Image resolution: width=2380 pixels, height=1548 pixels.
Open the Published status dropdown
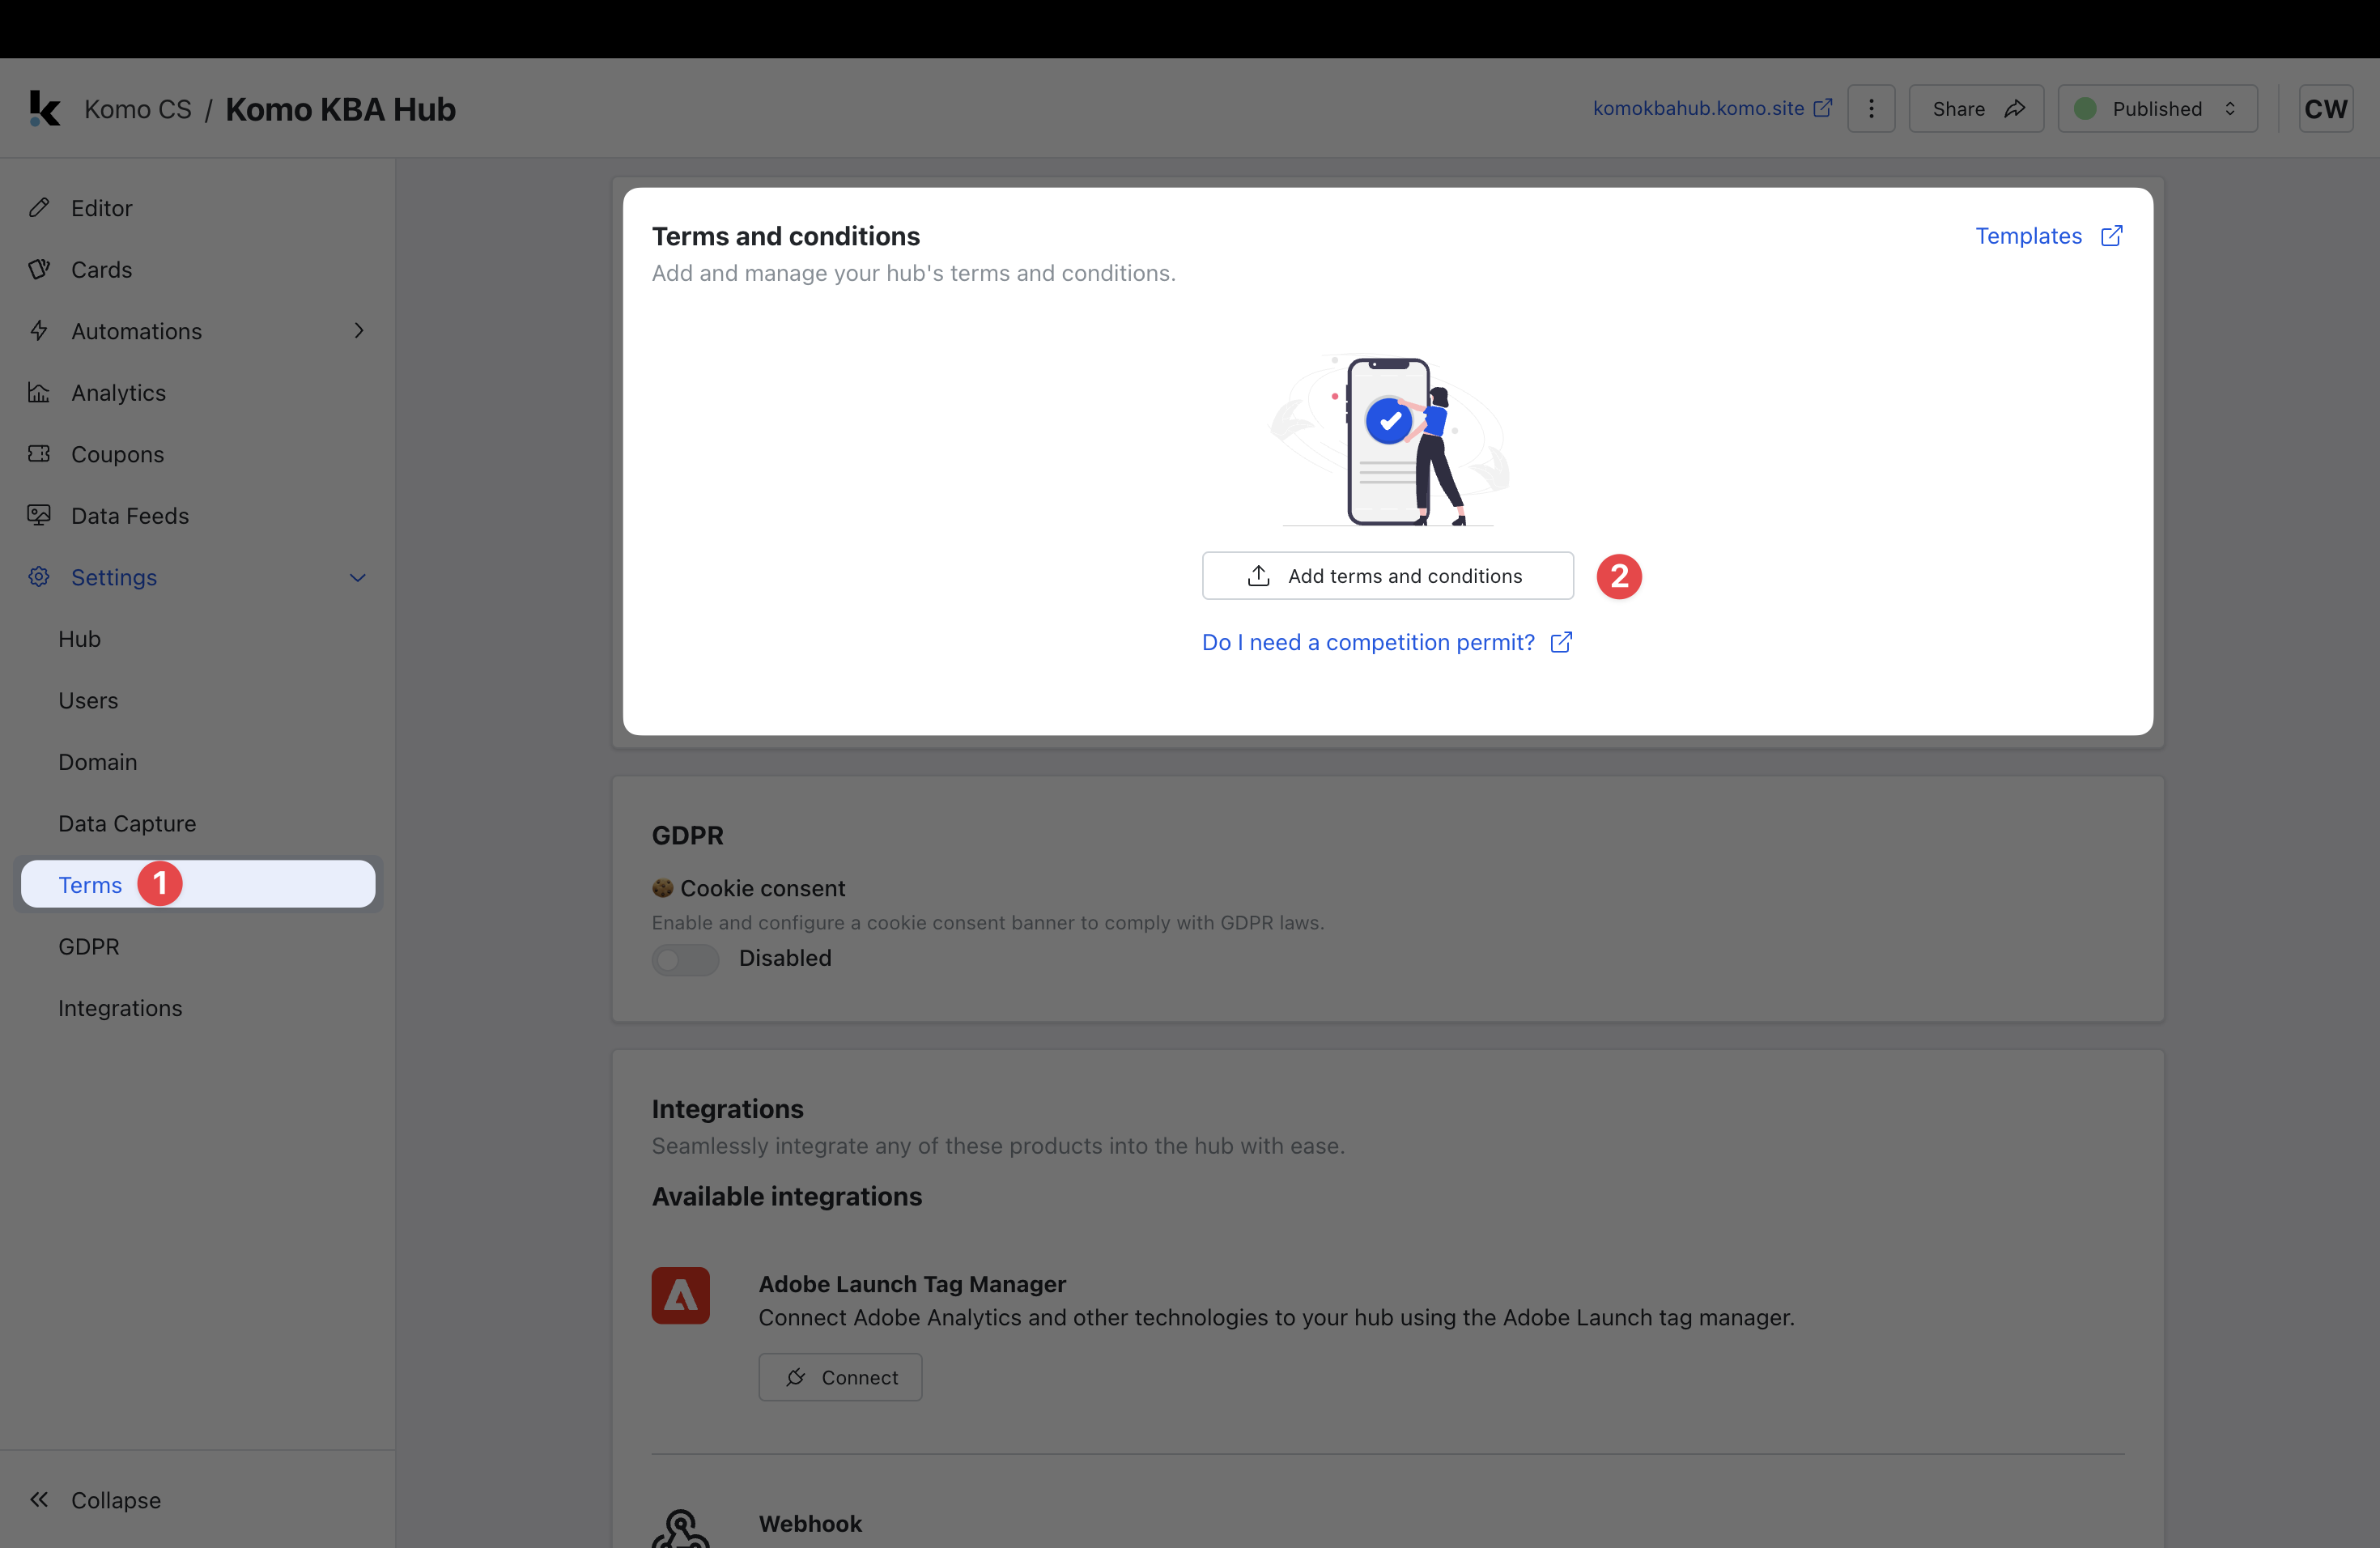pyautogui.click(x=2157, y=108)
